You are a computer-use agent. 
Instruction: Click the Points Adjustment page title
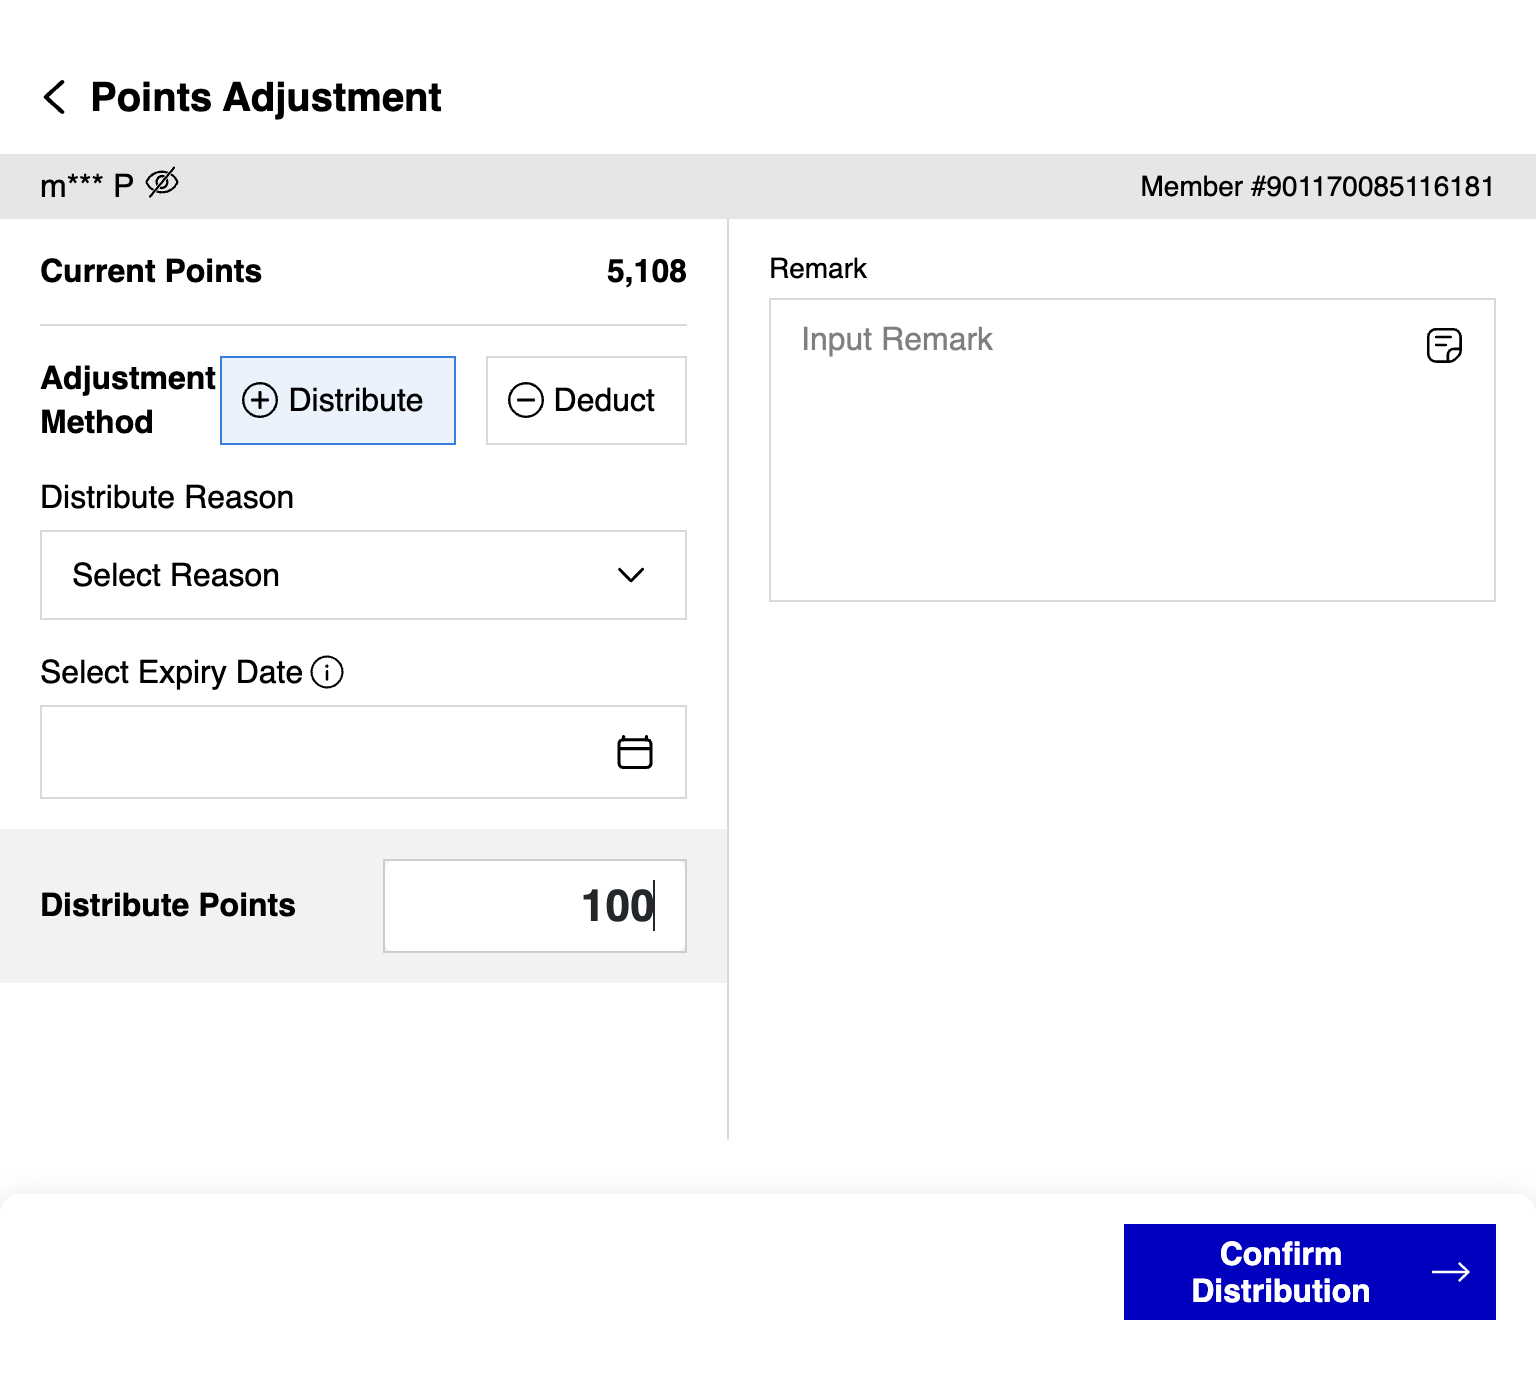click(266, 98)
